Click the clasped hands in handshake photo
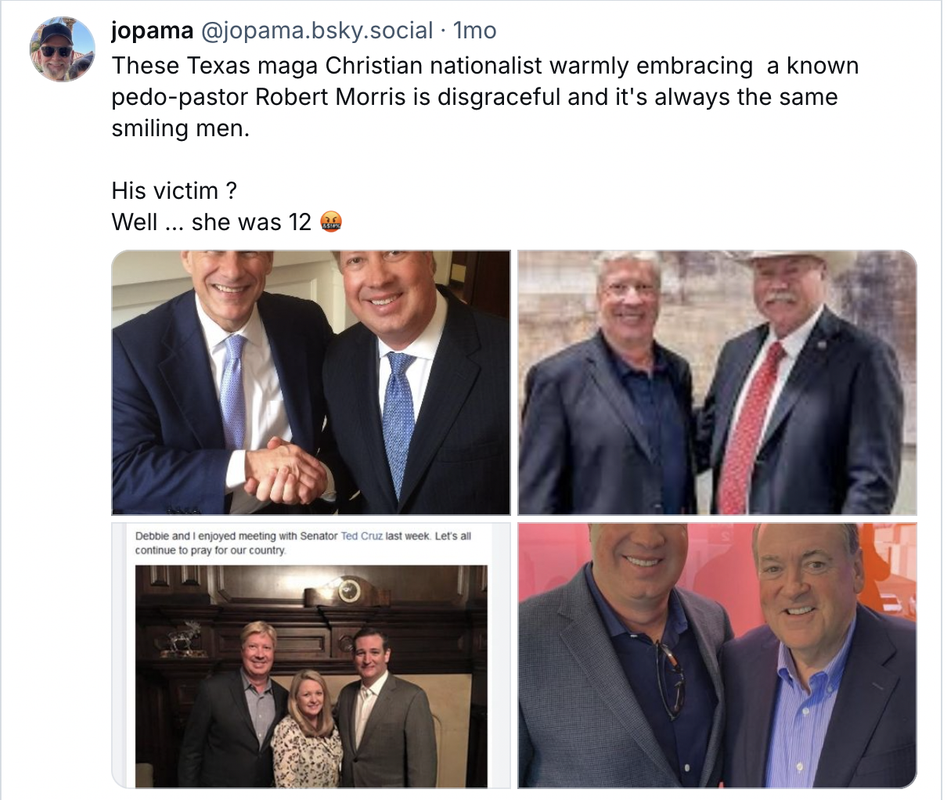The image size is (947, 800). 286,472
